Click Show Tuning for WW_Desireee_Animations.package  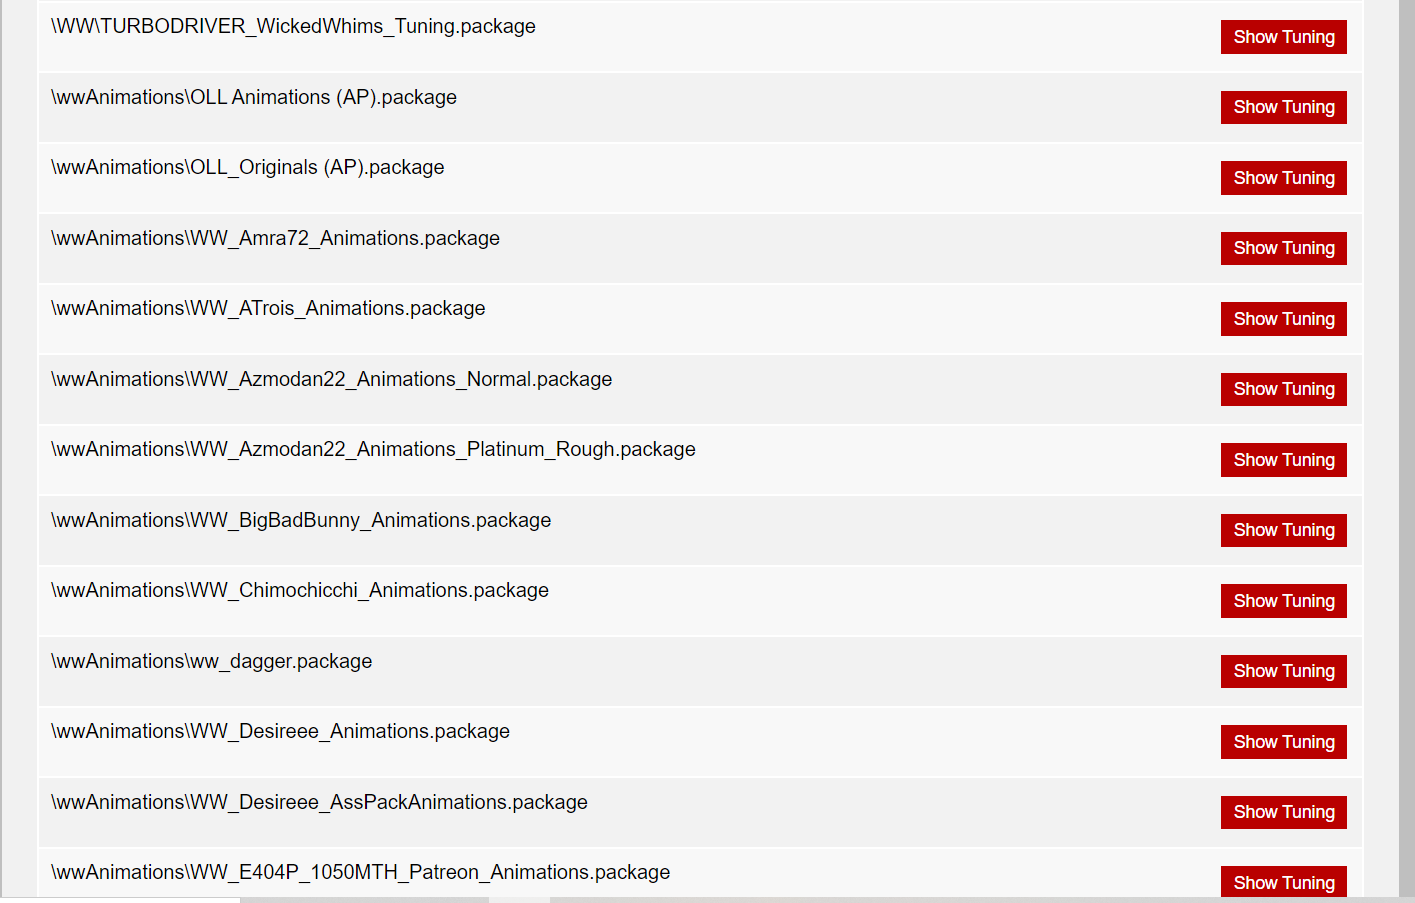pos(1283,741)
